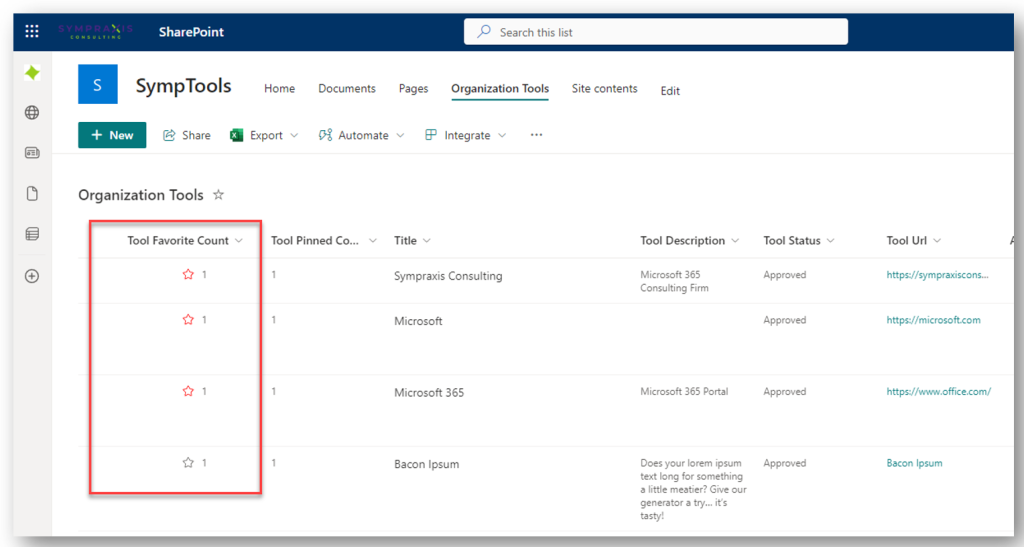This screenshot has width=1024, height=547.
Task: Click the plus create icon in left rail
Action: pos(32,276)
